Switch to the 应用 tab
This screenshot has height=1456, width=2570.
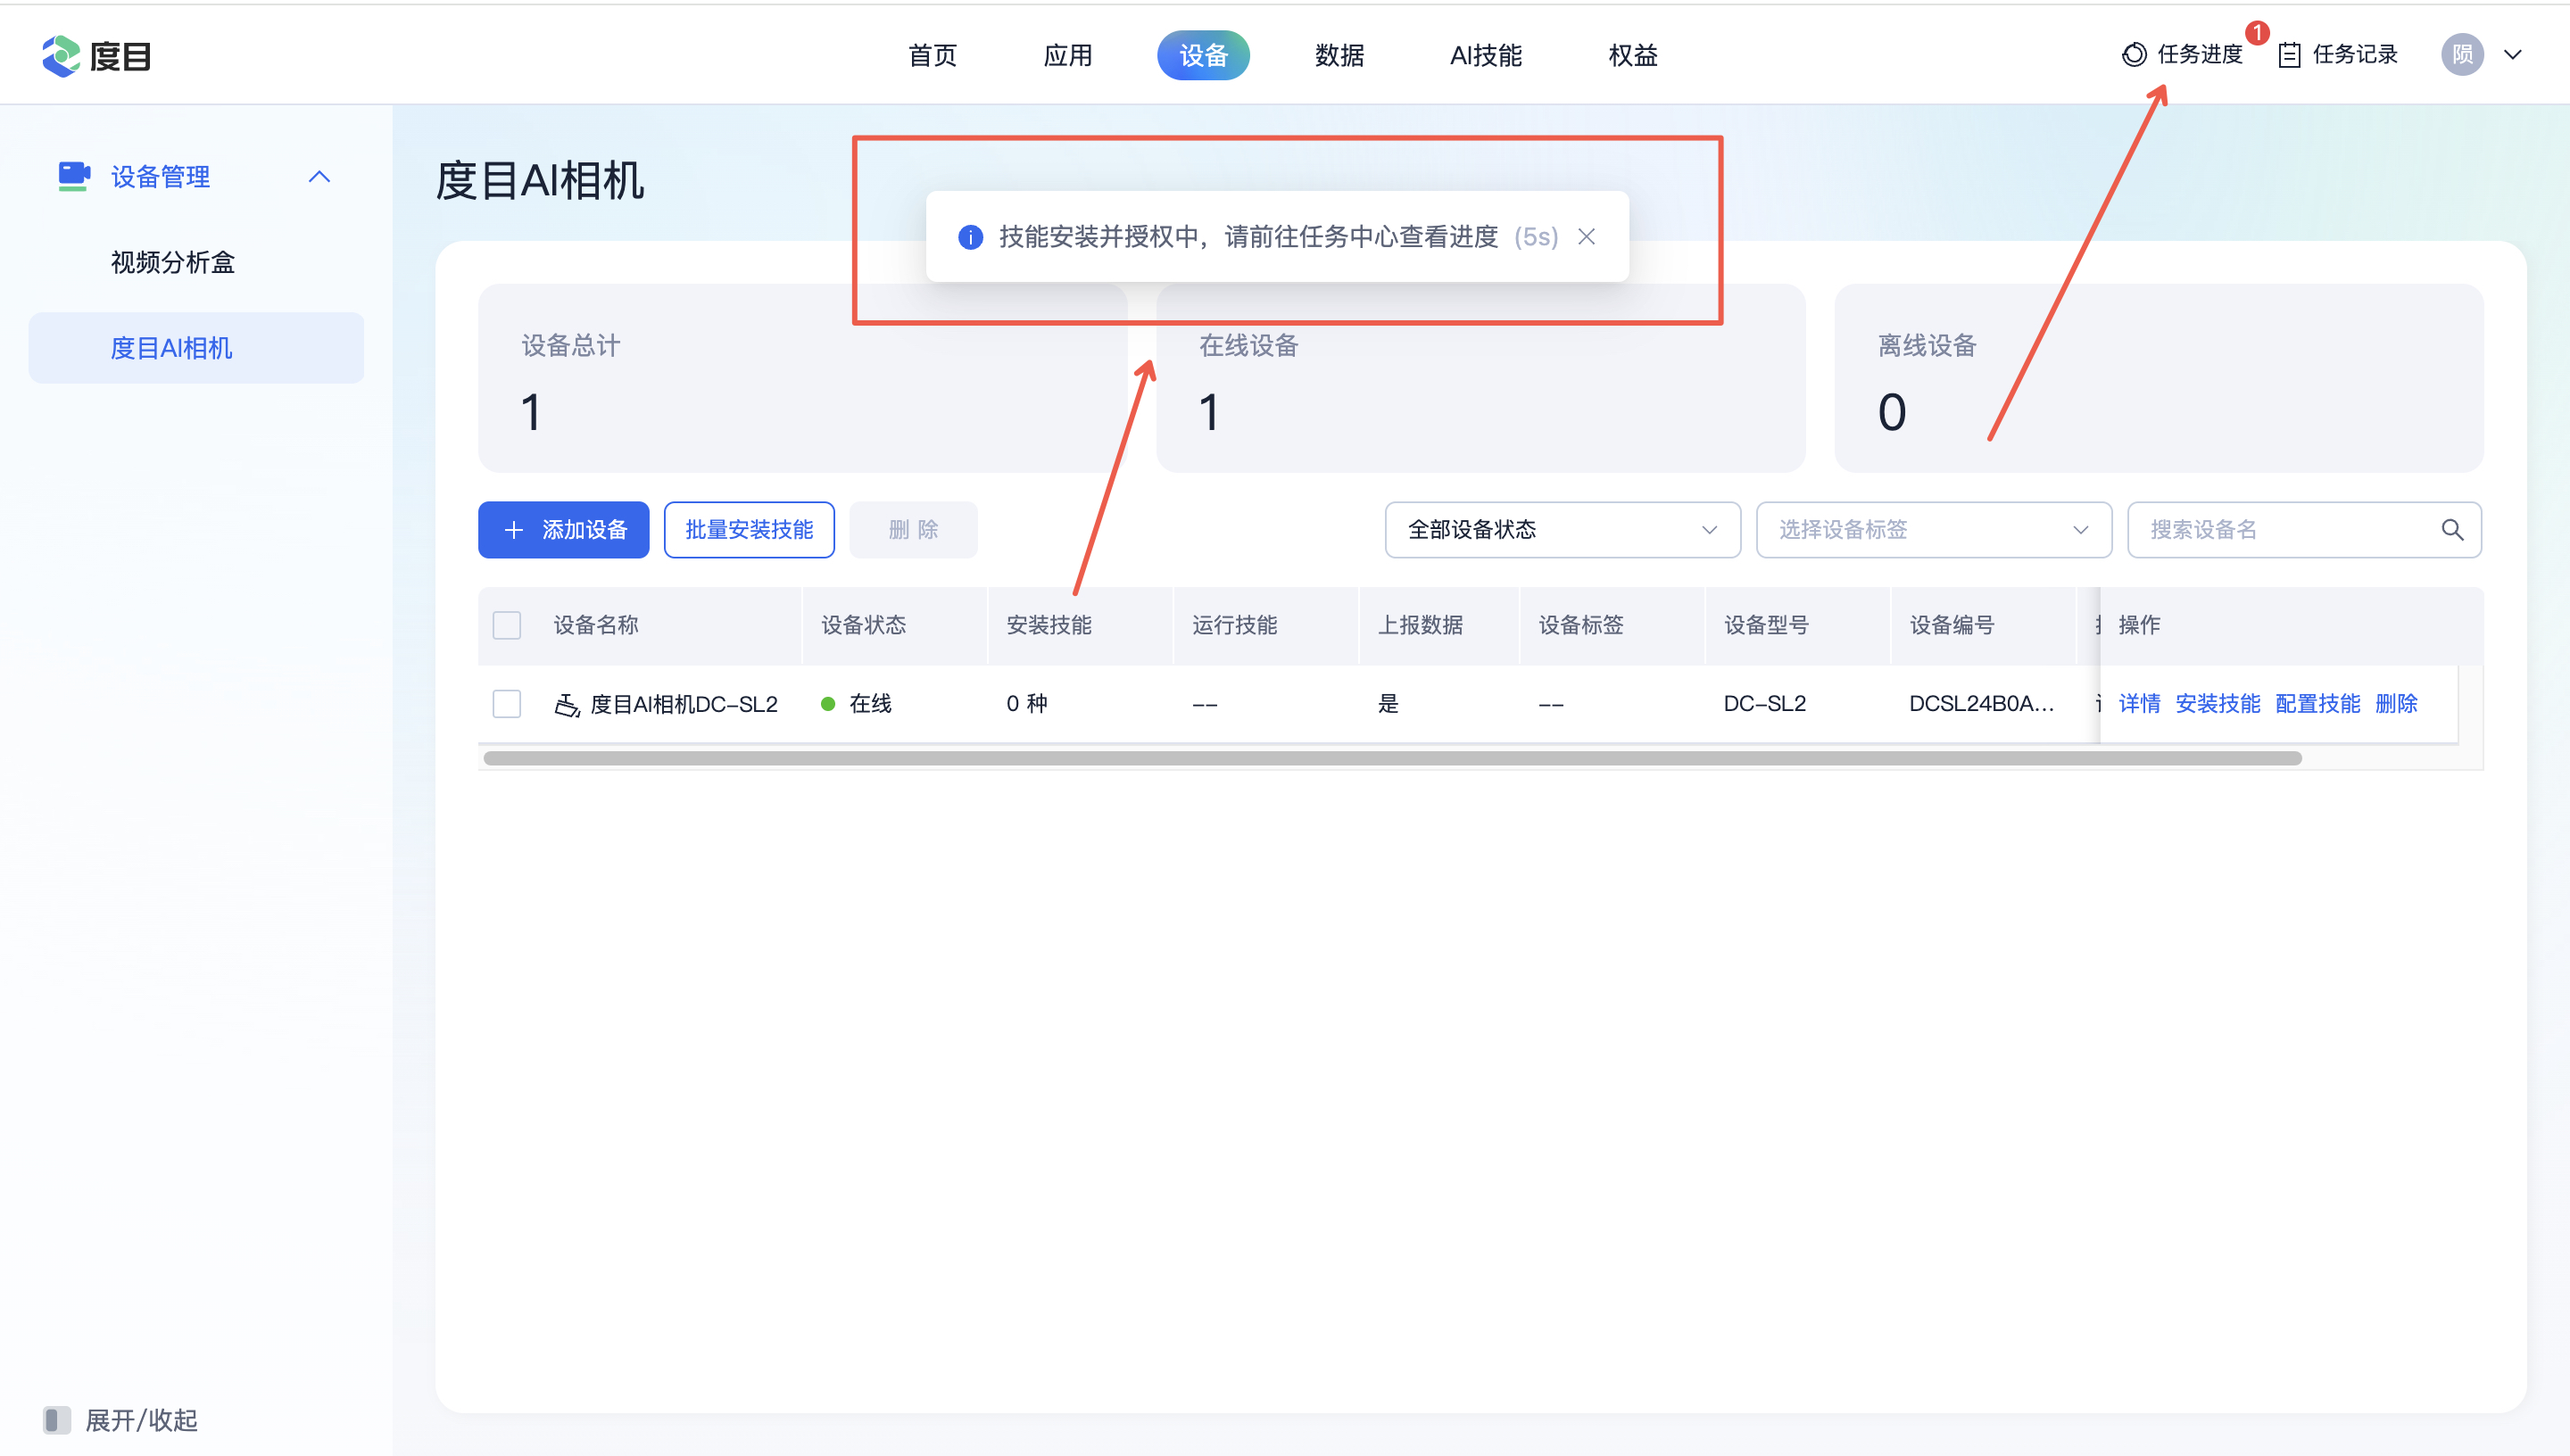click(1068, 55)
